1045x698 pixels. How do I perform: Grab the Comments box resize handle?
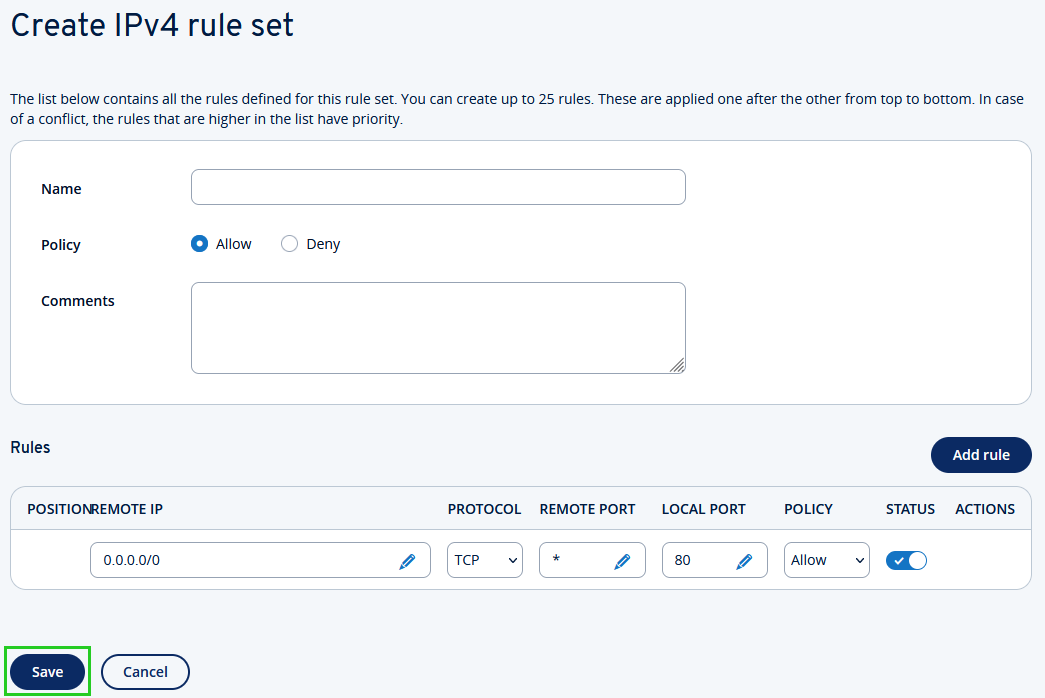678,366
